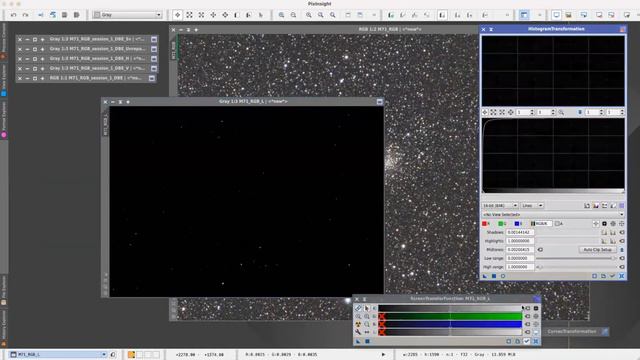Toggle link RGB channels icon in ScreenTransferFunction
640x360 pixels.
click(358, 308)
